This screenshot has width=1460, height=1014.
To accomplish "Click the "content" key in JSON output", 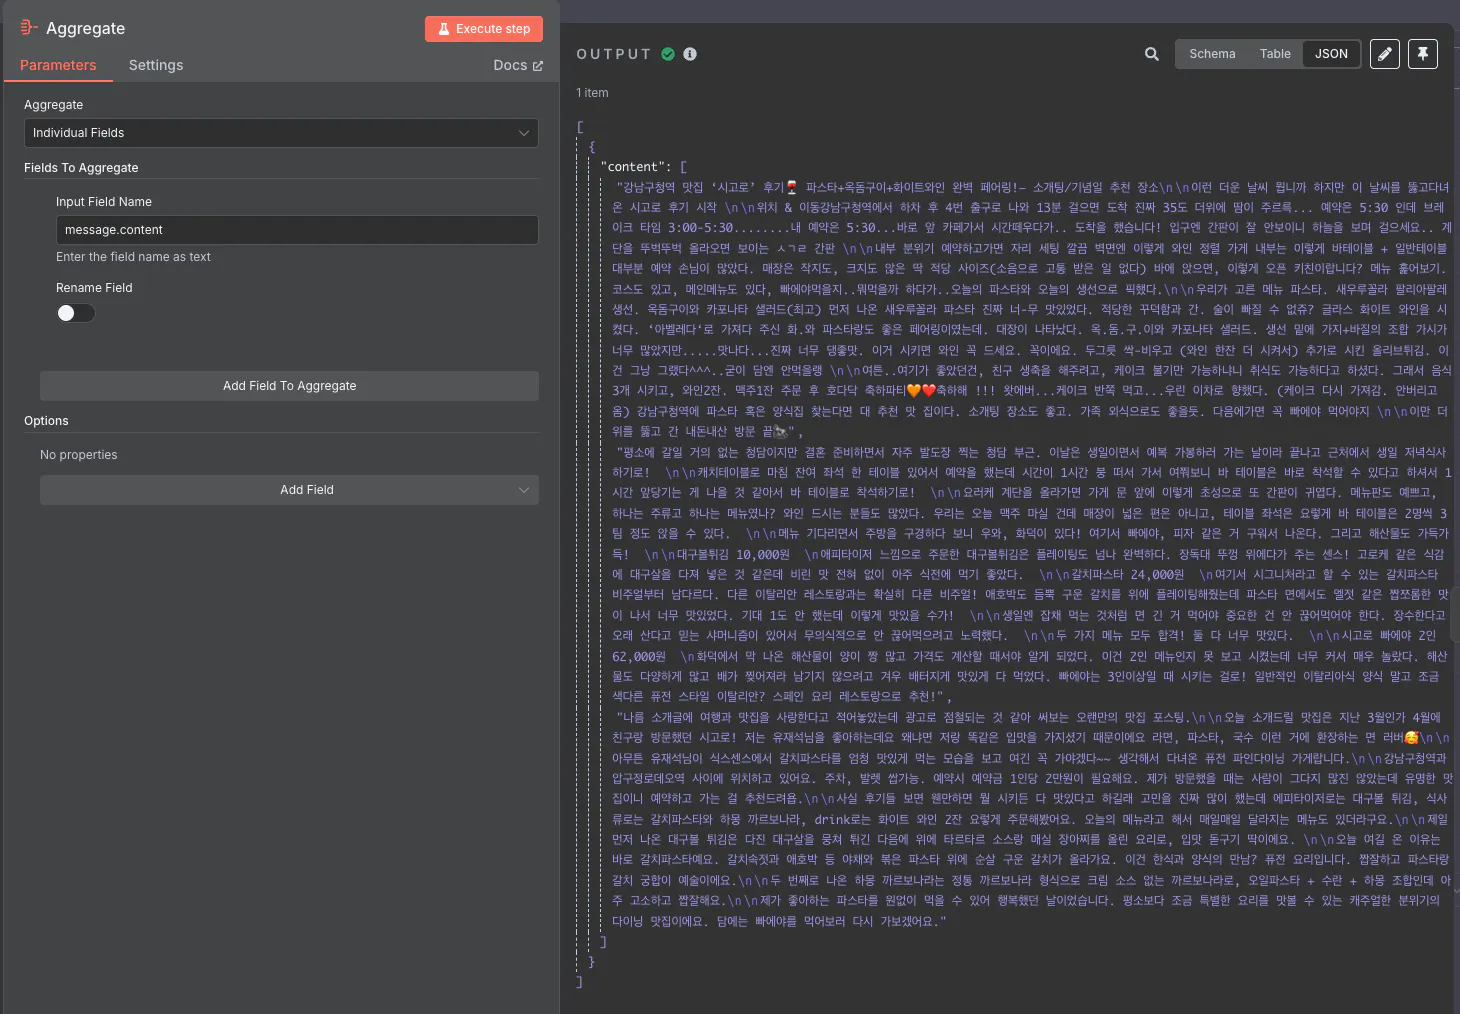I will pos(634,167).
